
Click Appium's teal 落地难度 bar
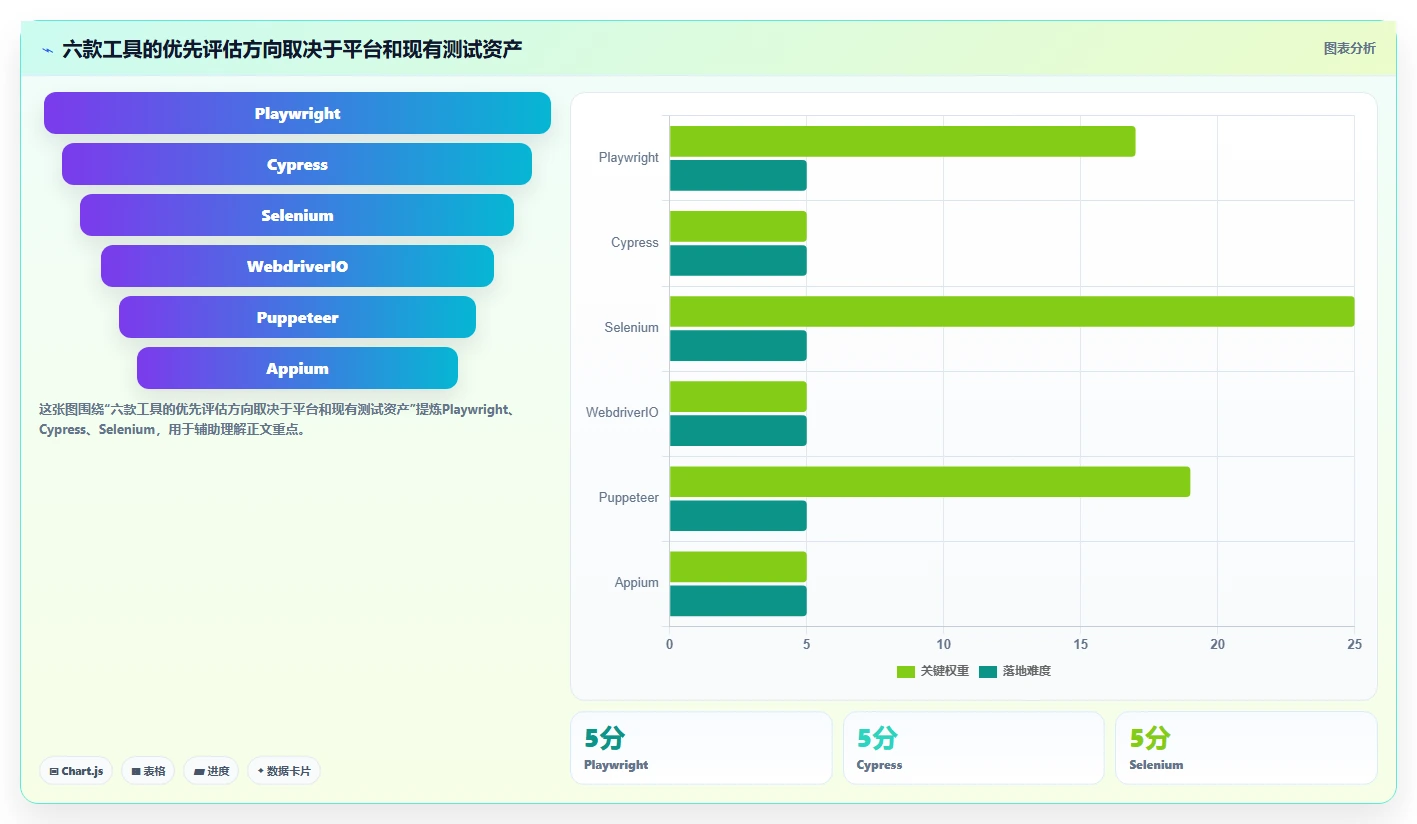point(738,600)
